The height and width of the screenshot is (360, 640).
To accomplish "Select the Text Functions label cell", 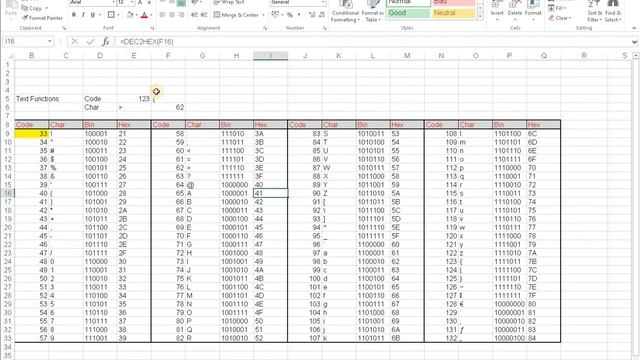I will pyautogui.click(x=31, y=99).
